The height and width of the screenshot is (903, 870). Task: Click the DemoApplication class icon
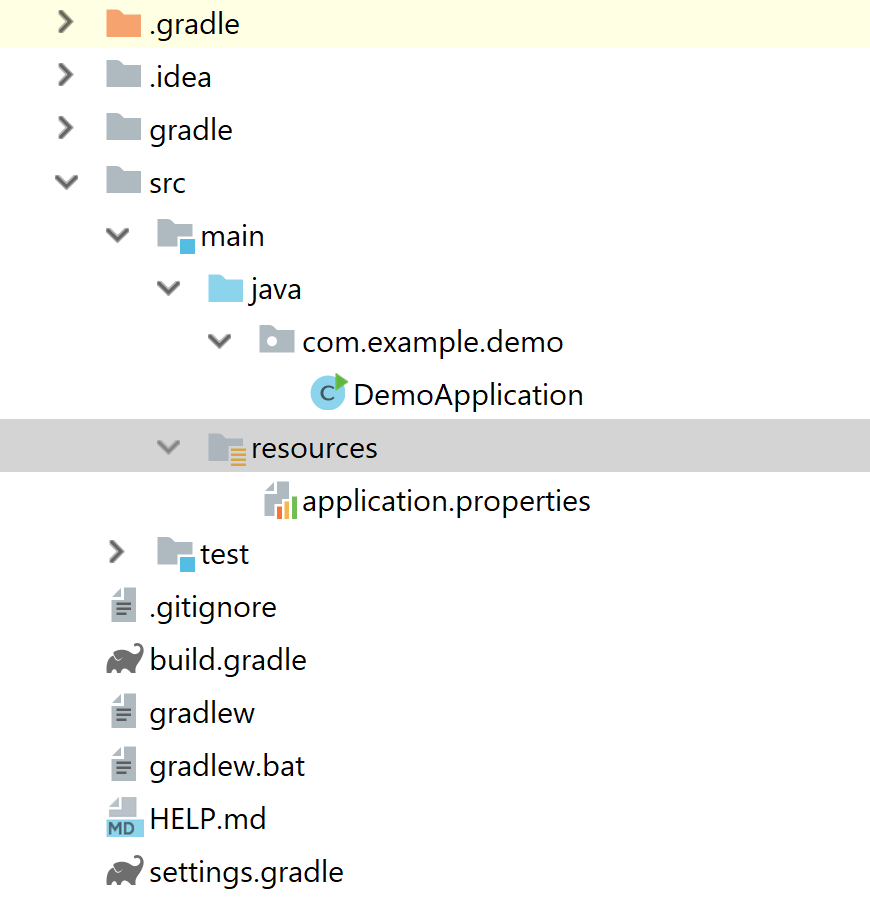click(328, 393)
